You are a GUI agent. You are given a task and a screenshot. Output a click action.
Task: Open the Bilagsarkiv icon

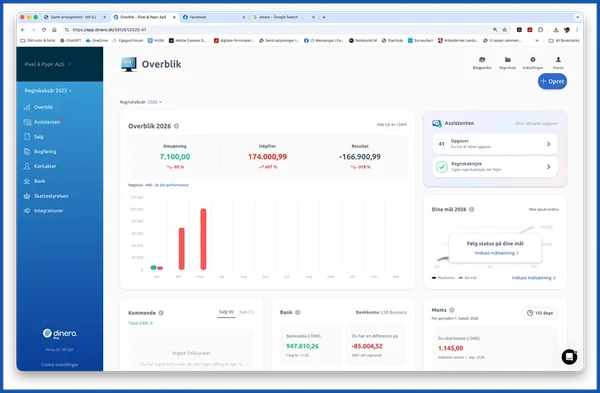click(x=482, y=60)
